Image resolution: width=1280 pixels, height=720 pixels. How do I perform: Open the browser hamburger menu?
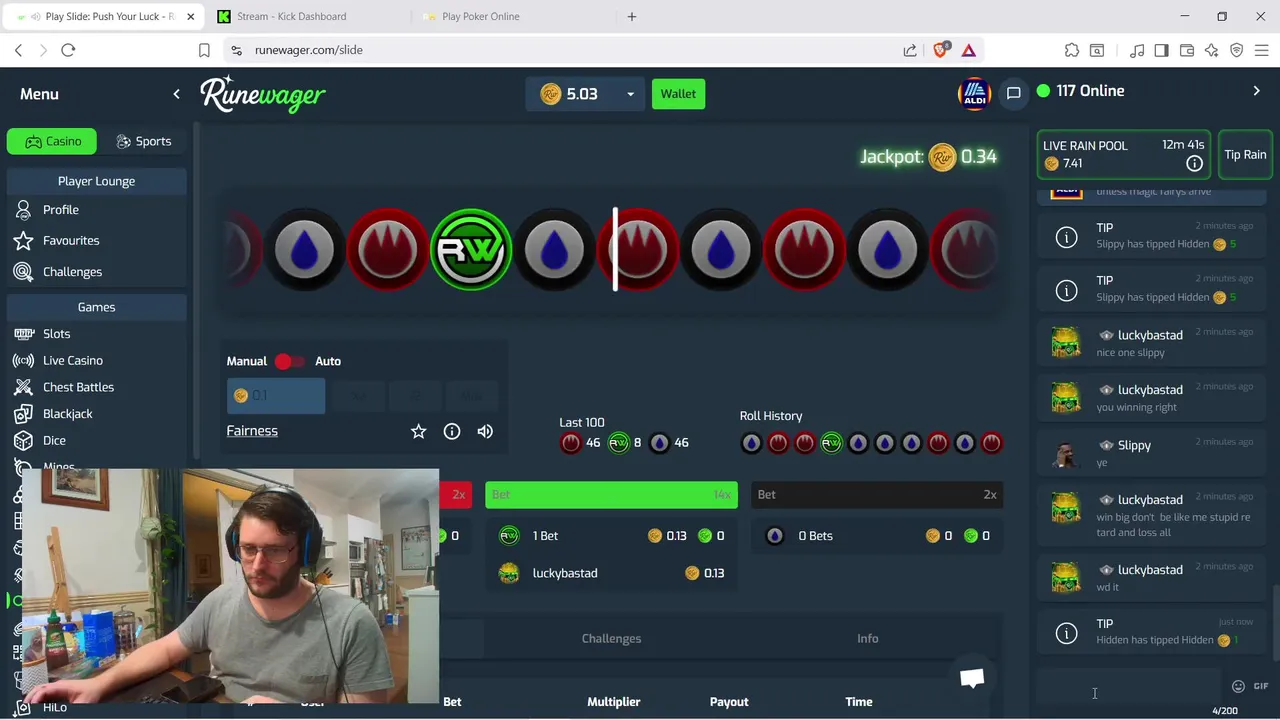[1262, 50]
